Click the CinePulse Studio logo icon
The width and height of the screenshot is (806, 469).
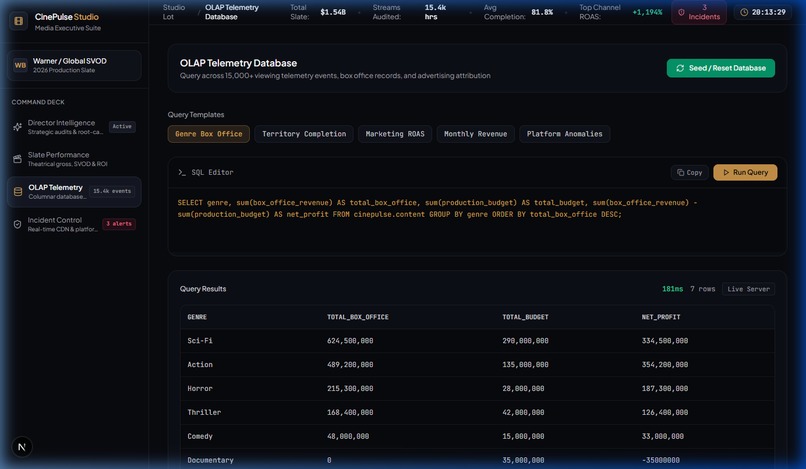coord(19,21)
